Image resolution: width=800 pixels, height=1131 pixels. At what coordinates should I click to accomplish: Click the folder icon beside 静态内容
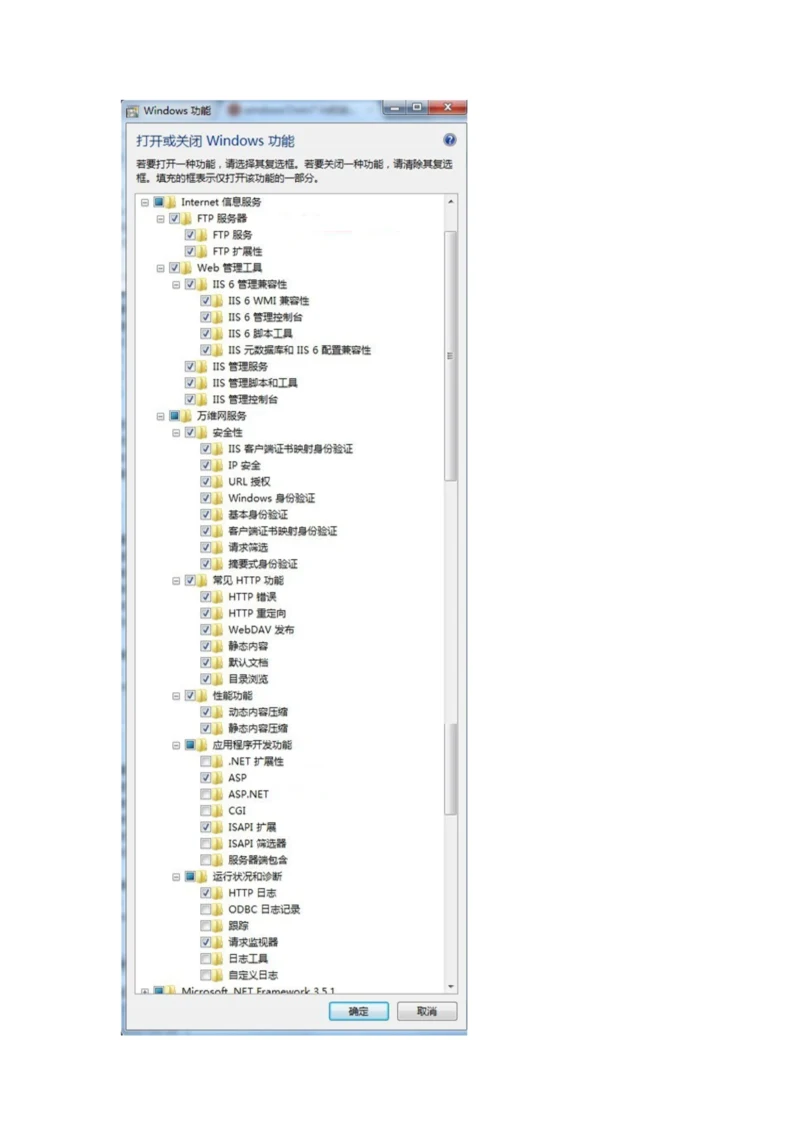pyautogui.click(x=218, y=646)
